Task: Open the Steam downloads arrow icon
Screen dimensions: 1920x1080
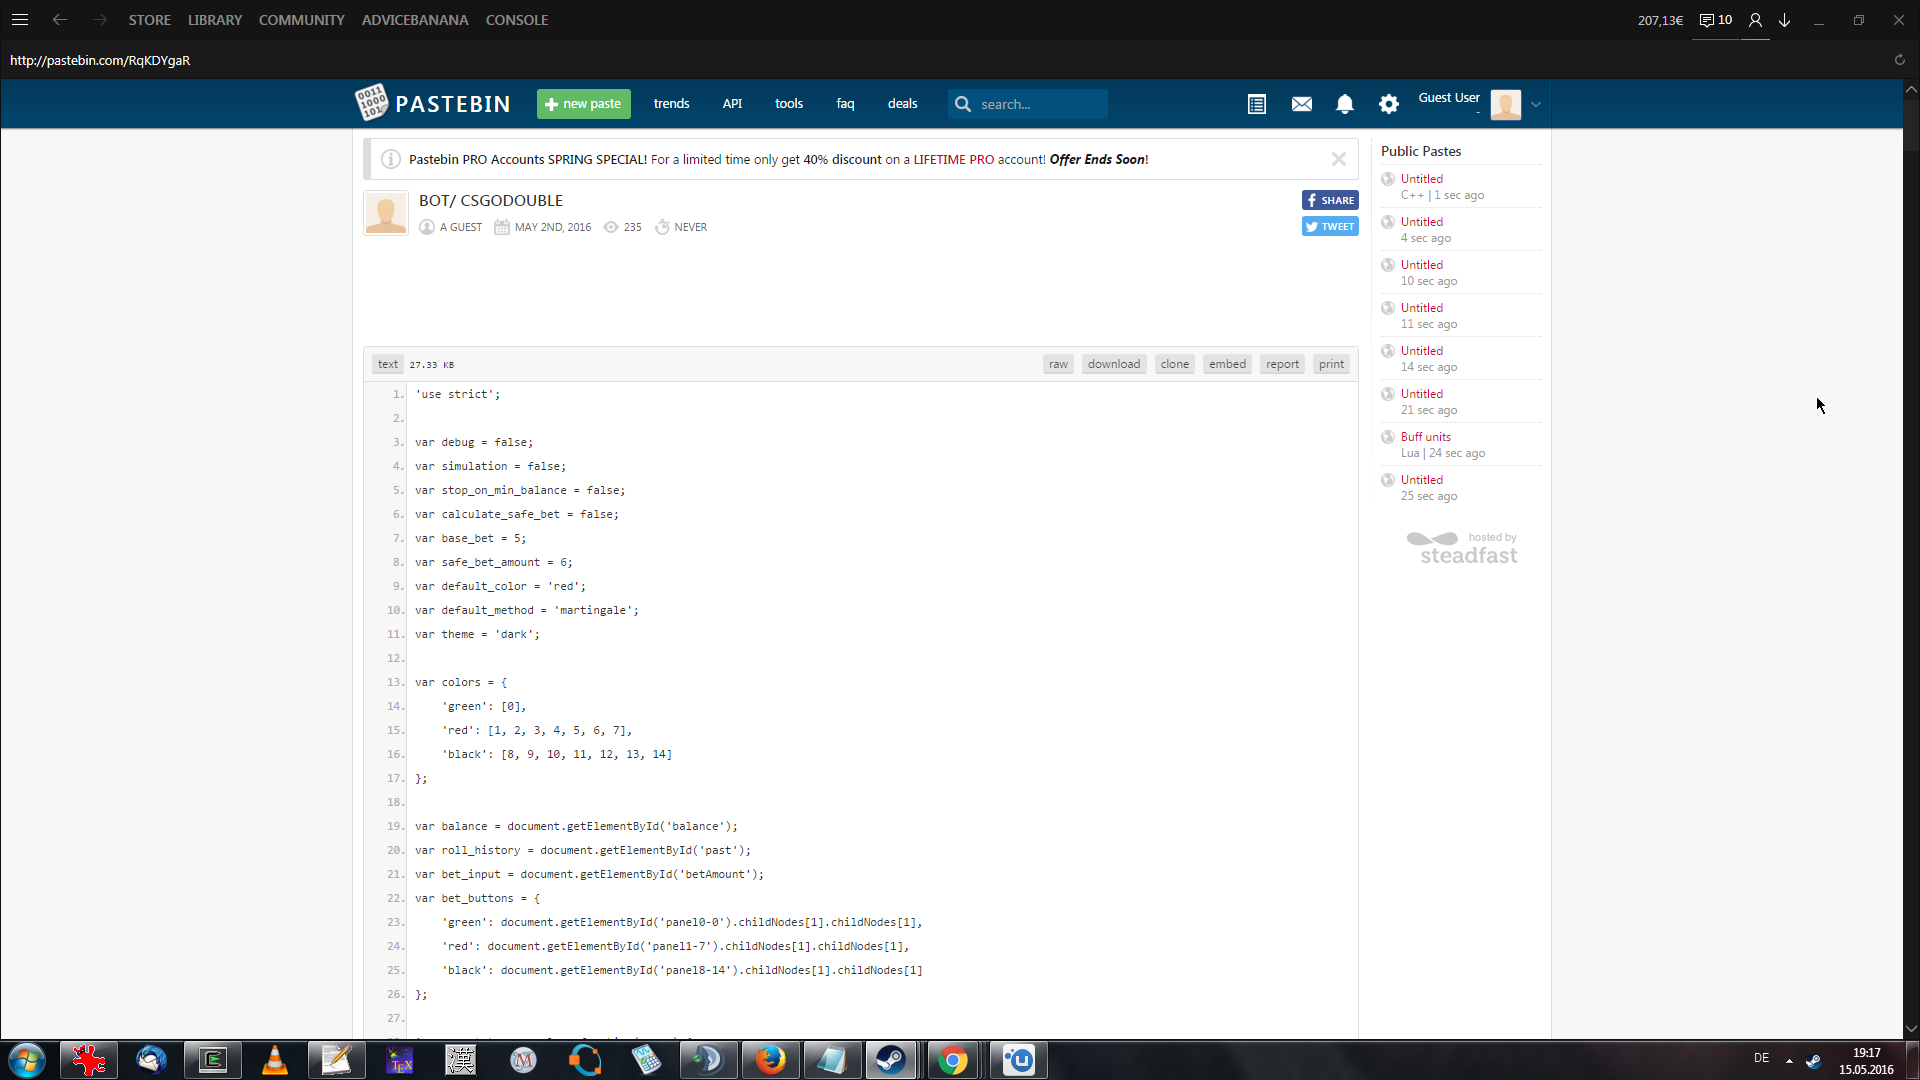Action: pos(1785,20)
